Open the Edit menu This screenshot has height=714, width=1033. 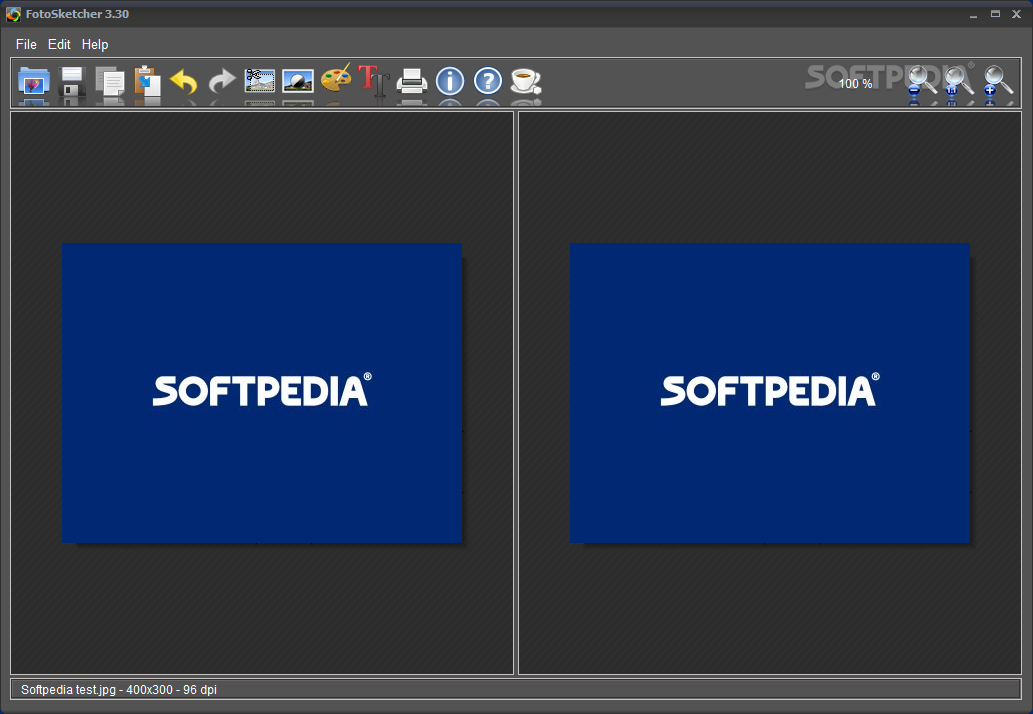click(59, 44)
